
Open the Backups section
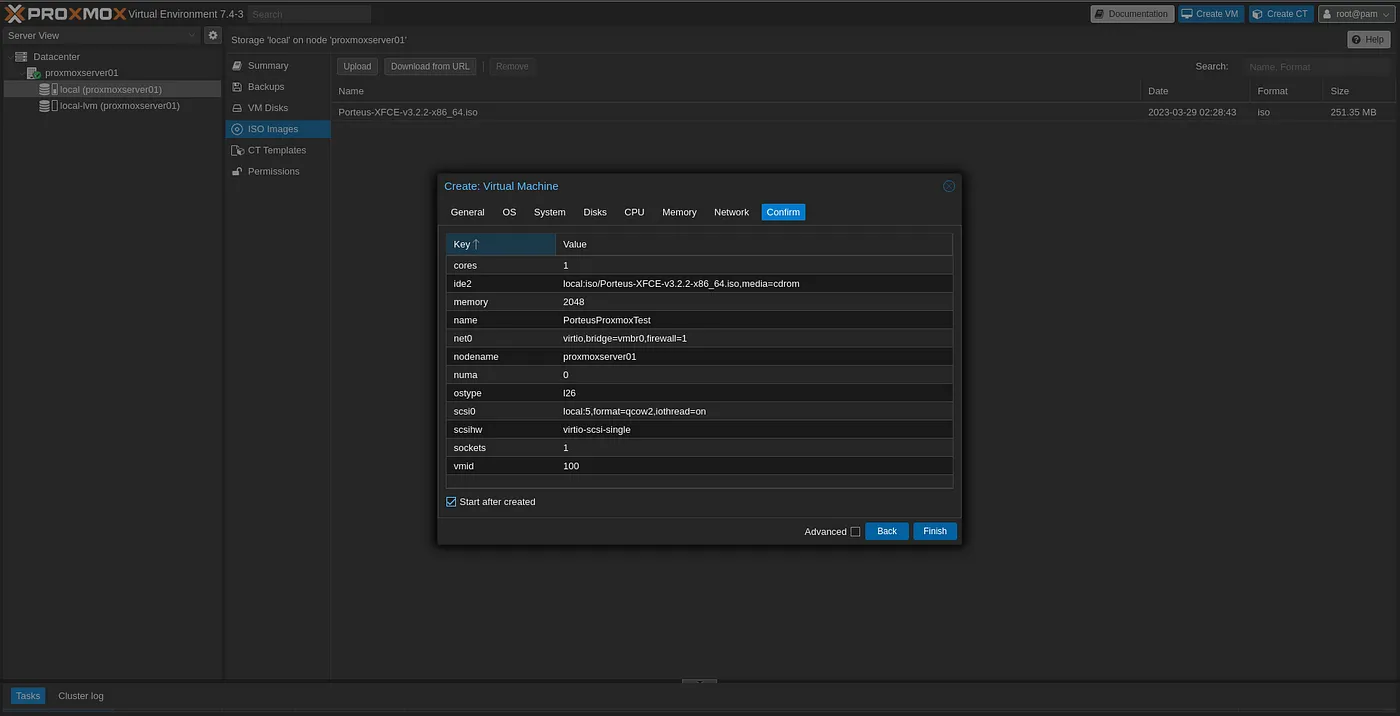[x=266, y=87]
